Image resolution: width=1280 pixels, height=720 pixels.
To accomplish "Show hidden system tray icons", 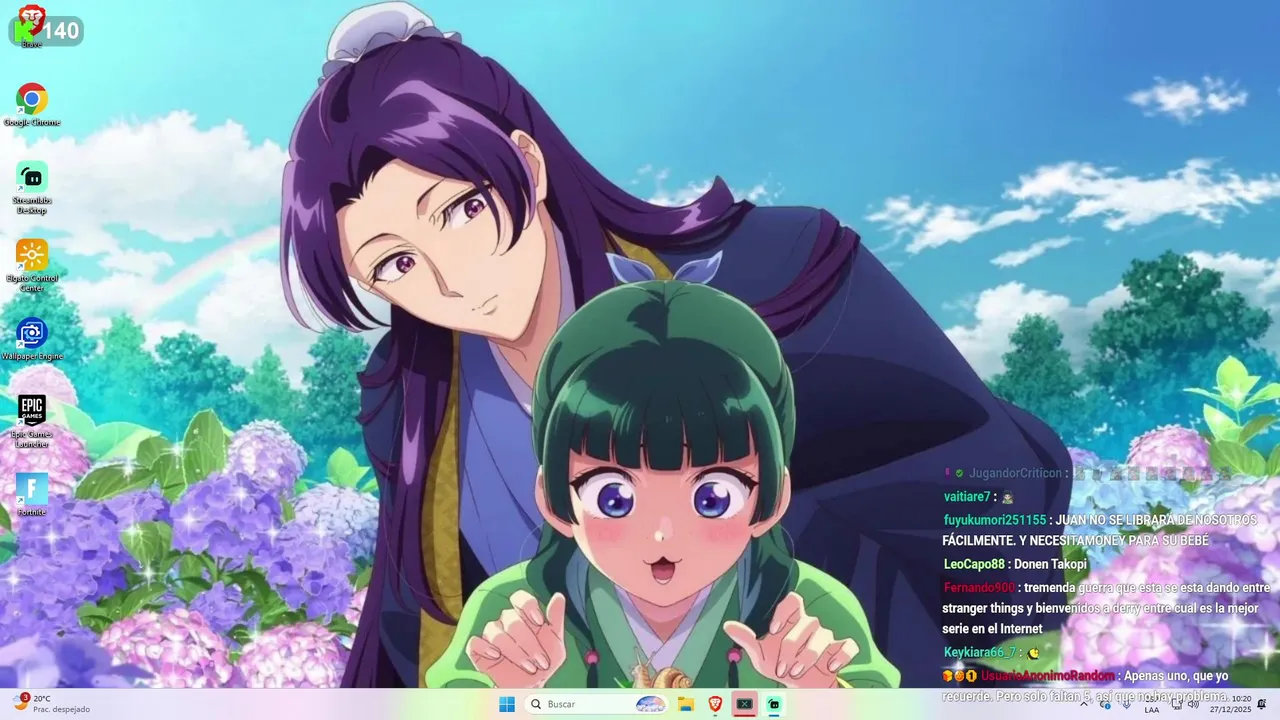I will coord(1084,704).
